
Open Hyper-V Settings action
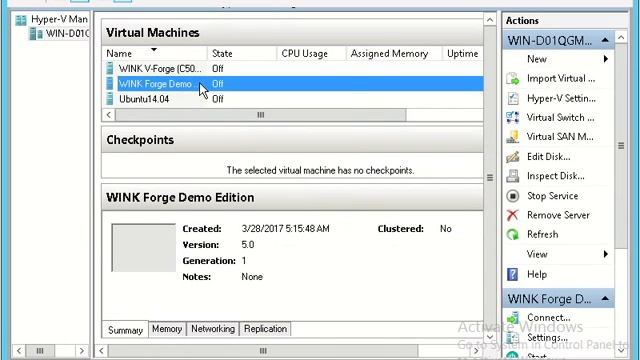pos(561,98)
